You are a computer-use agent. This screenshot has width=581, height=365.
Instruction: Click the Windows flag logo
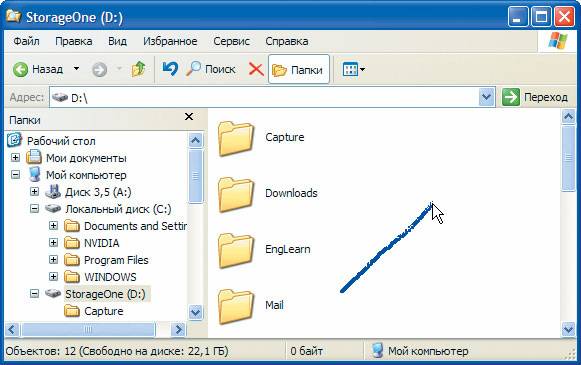558,40
